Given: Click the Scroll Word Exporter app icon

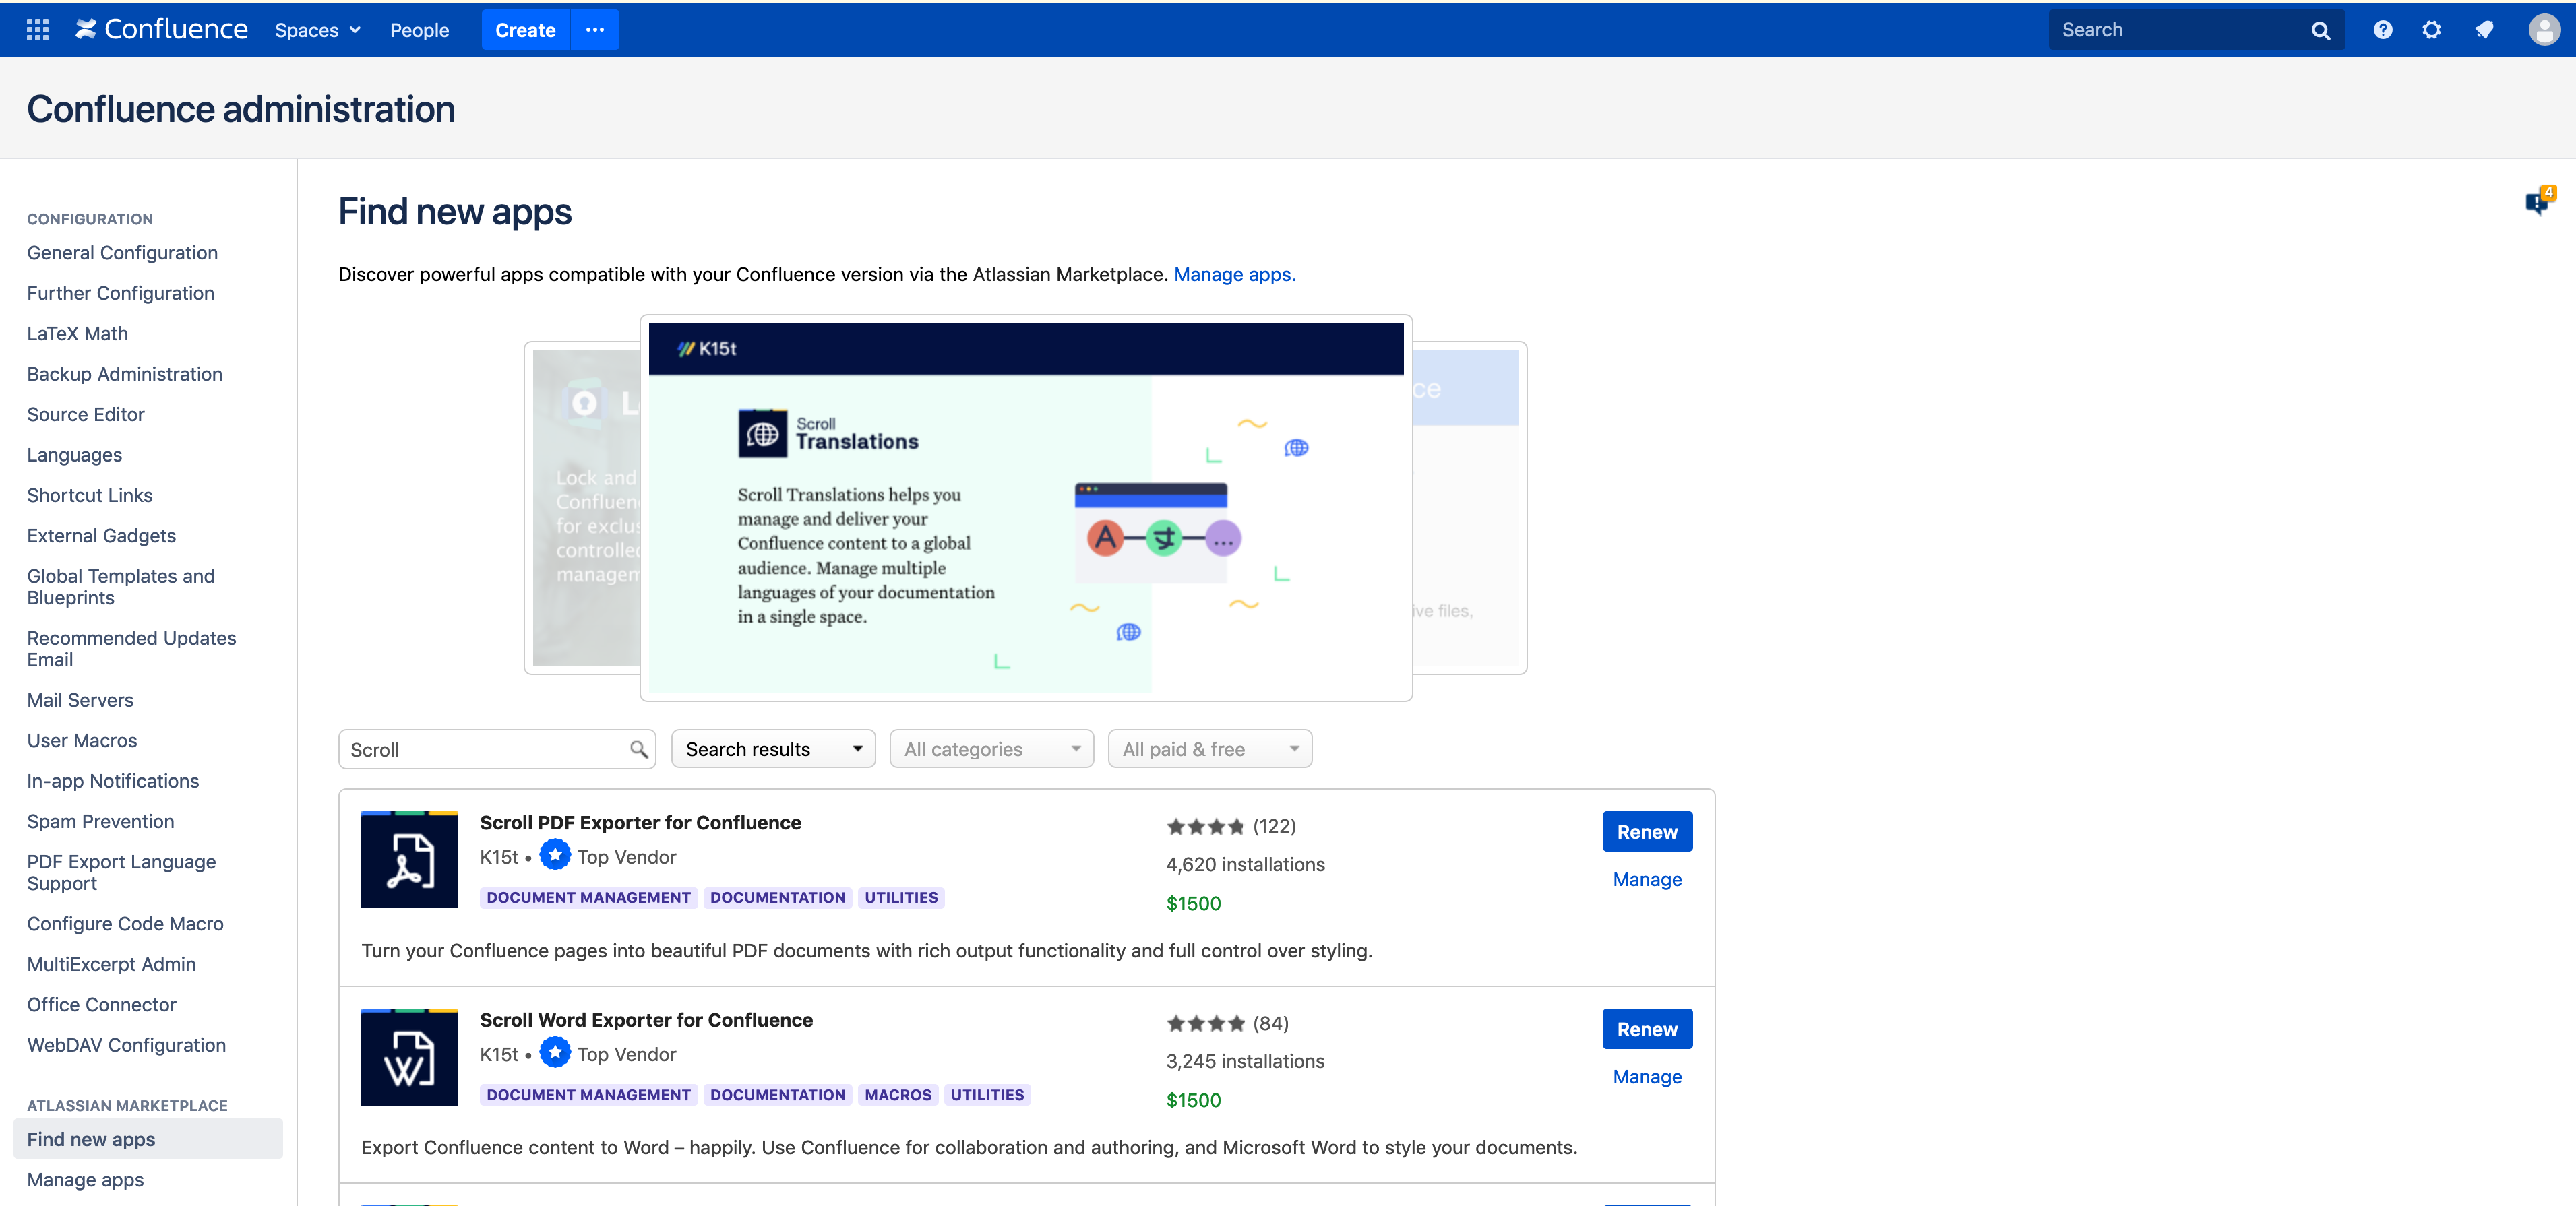Looking at the screenshot, I should click(x=409, y=1056).
